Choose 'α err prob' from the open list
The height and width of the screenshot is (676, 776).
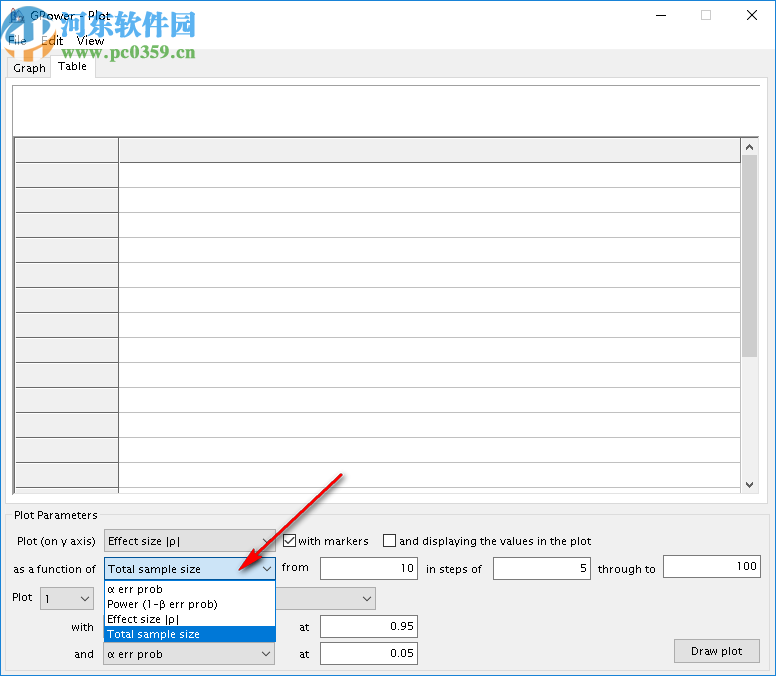click(190, 589)
